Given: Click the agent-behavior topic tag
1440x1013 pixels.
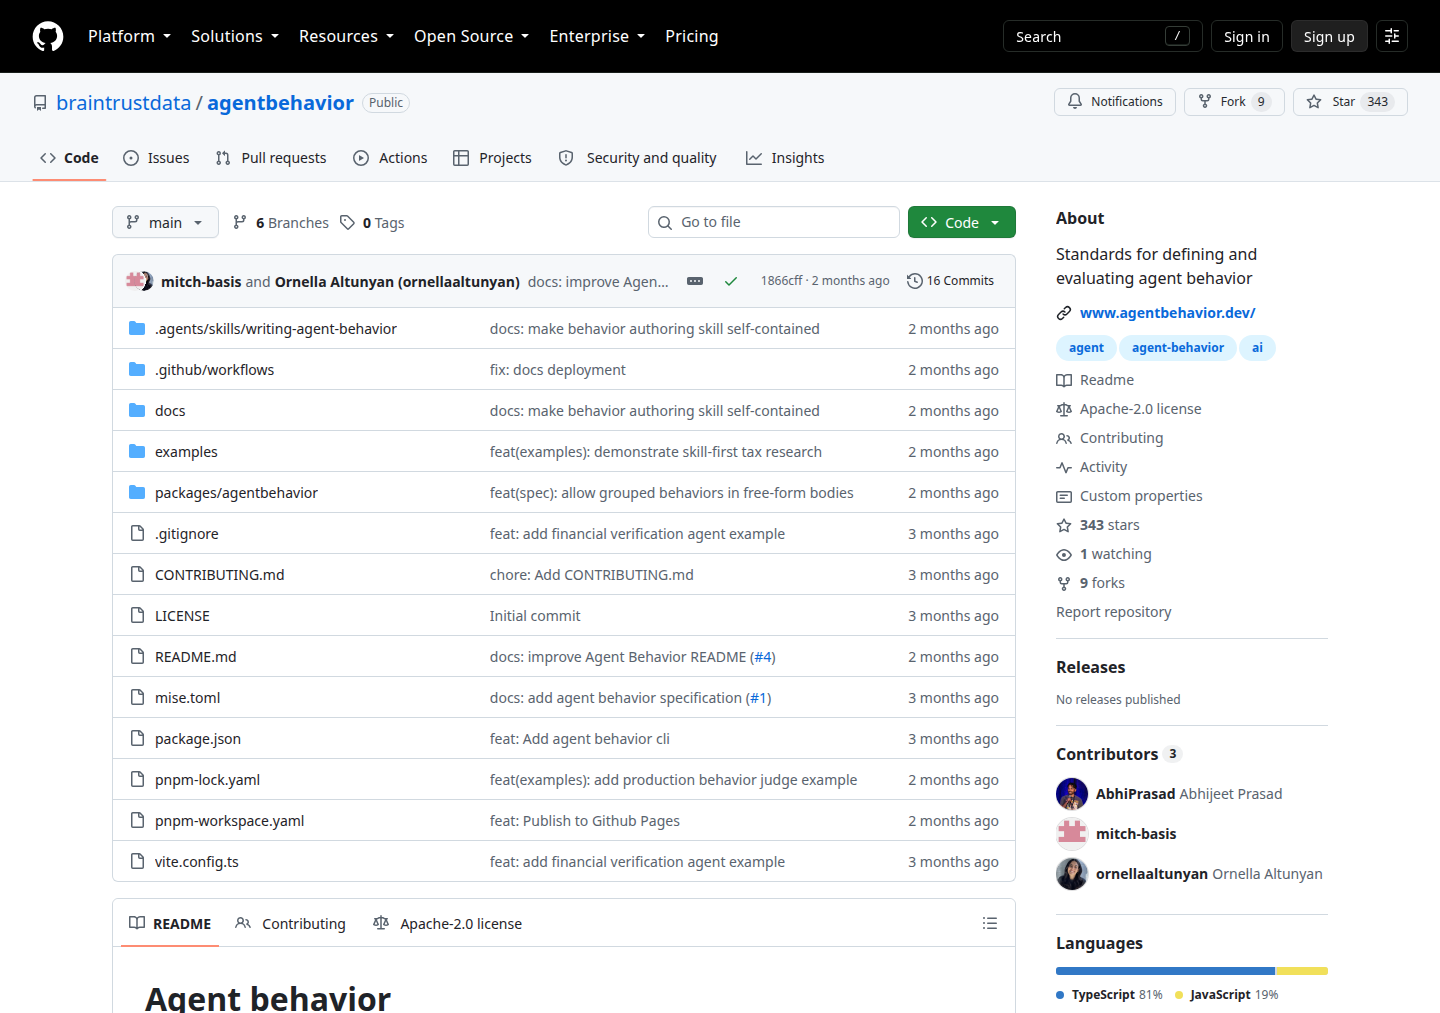Looking at the screenshot, I should (1177, 348).
